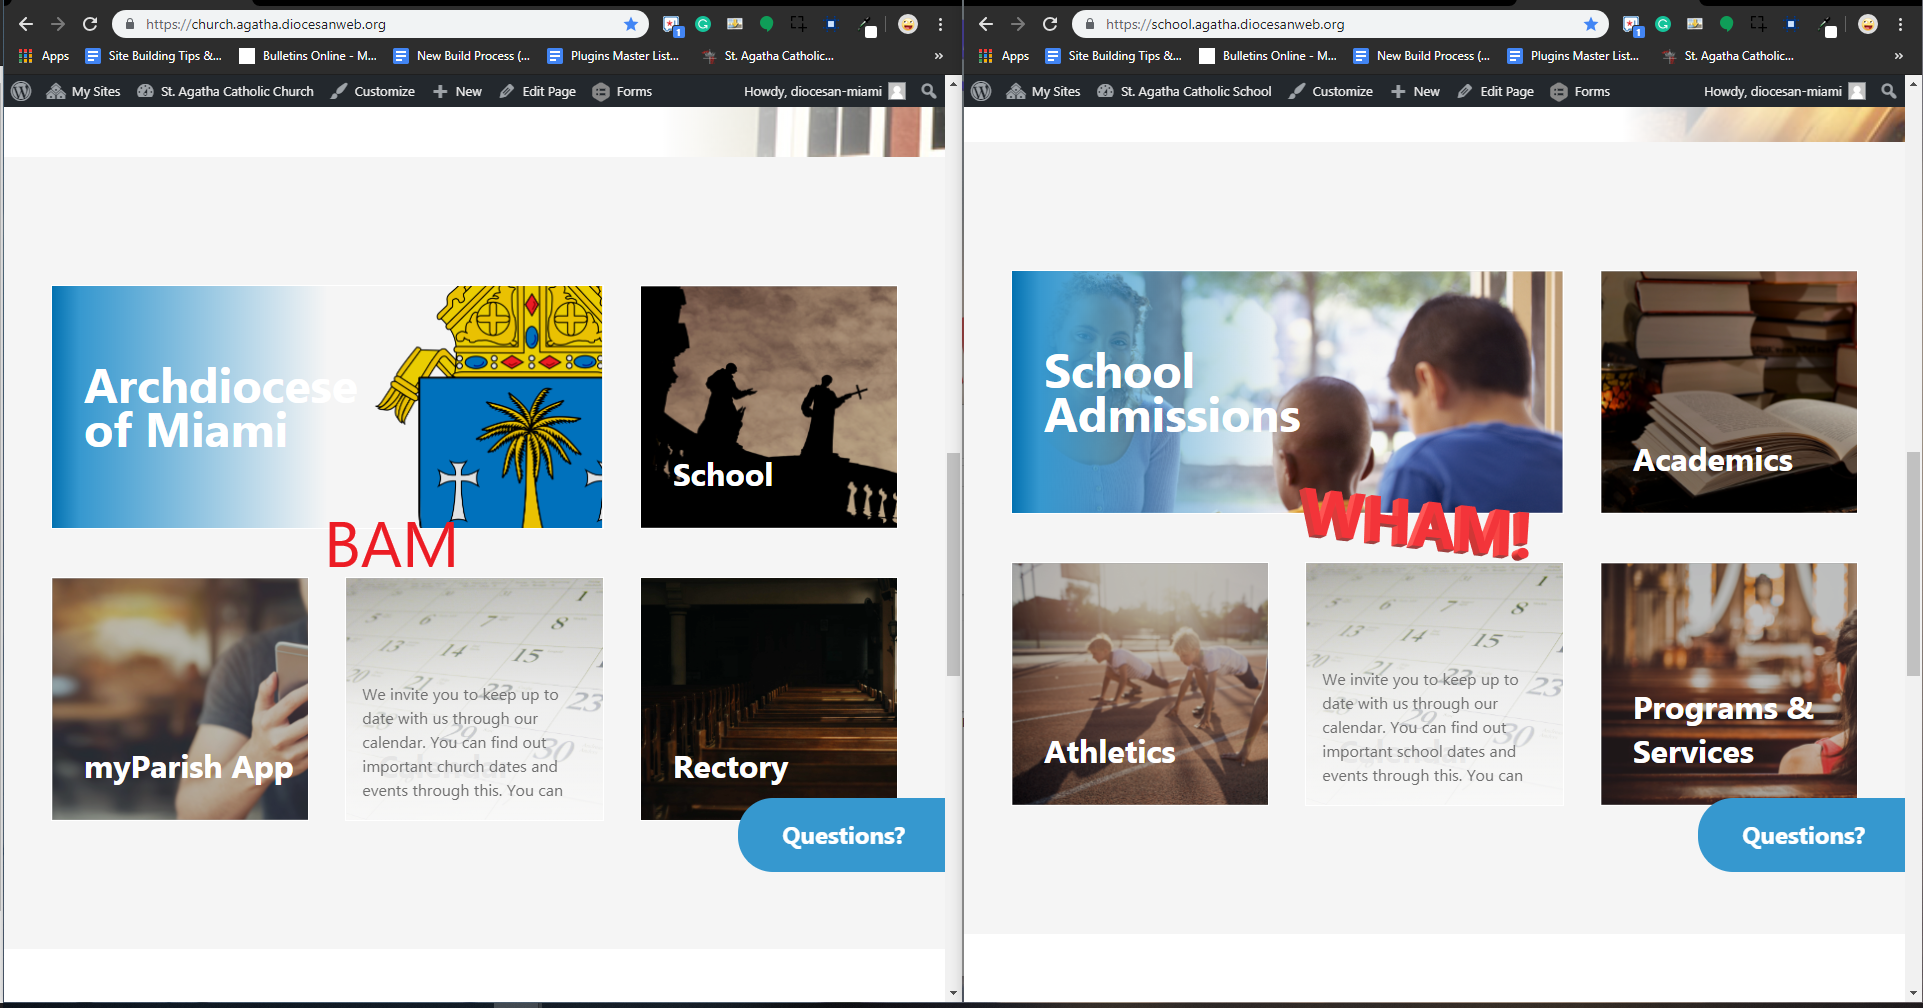Image resolution: width=1923 pixels, height=1008 pixels.
Task: Click the church site URL address field
Action: click(x=380, y=24)
